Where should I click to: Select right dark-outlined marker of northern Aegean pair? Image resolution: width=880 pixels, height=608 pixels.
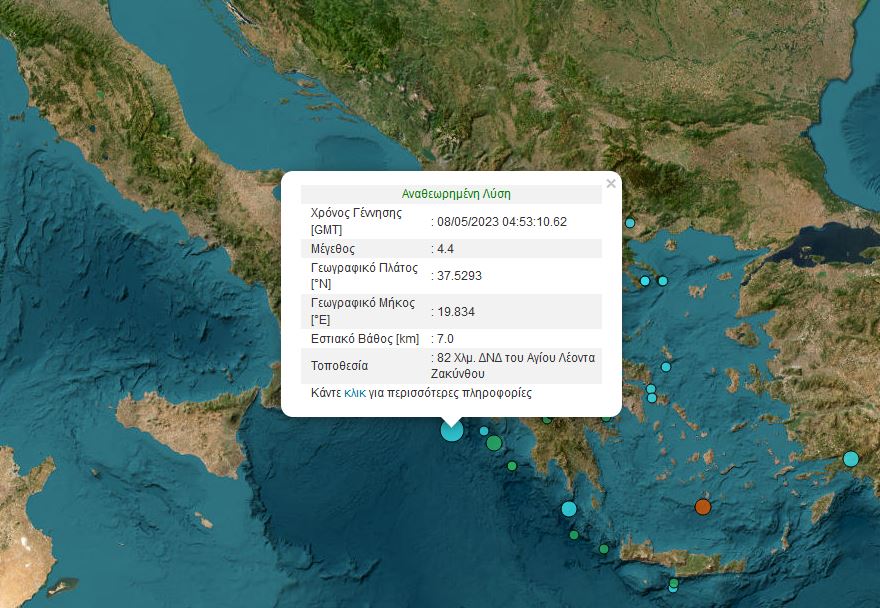(662, 281)
